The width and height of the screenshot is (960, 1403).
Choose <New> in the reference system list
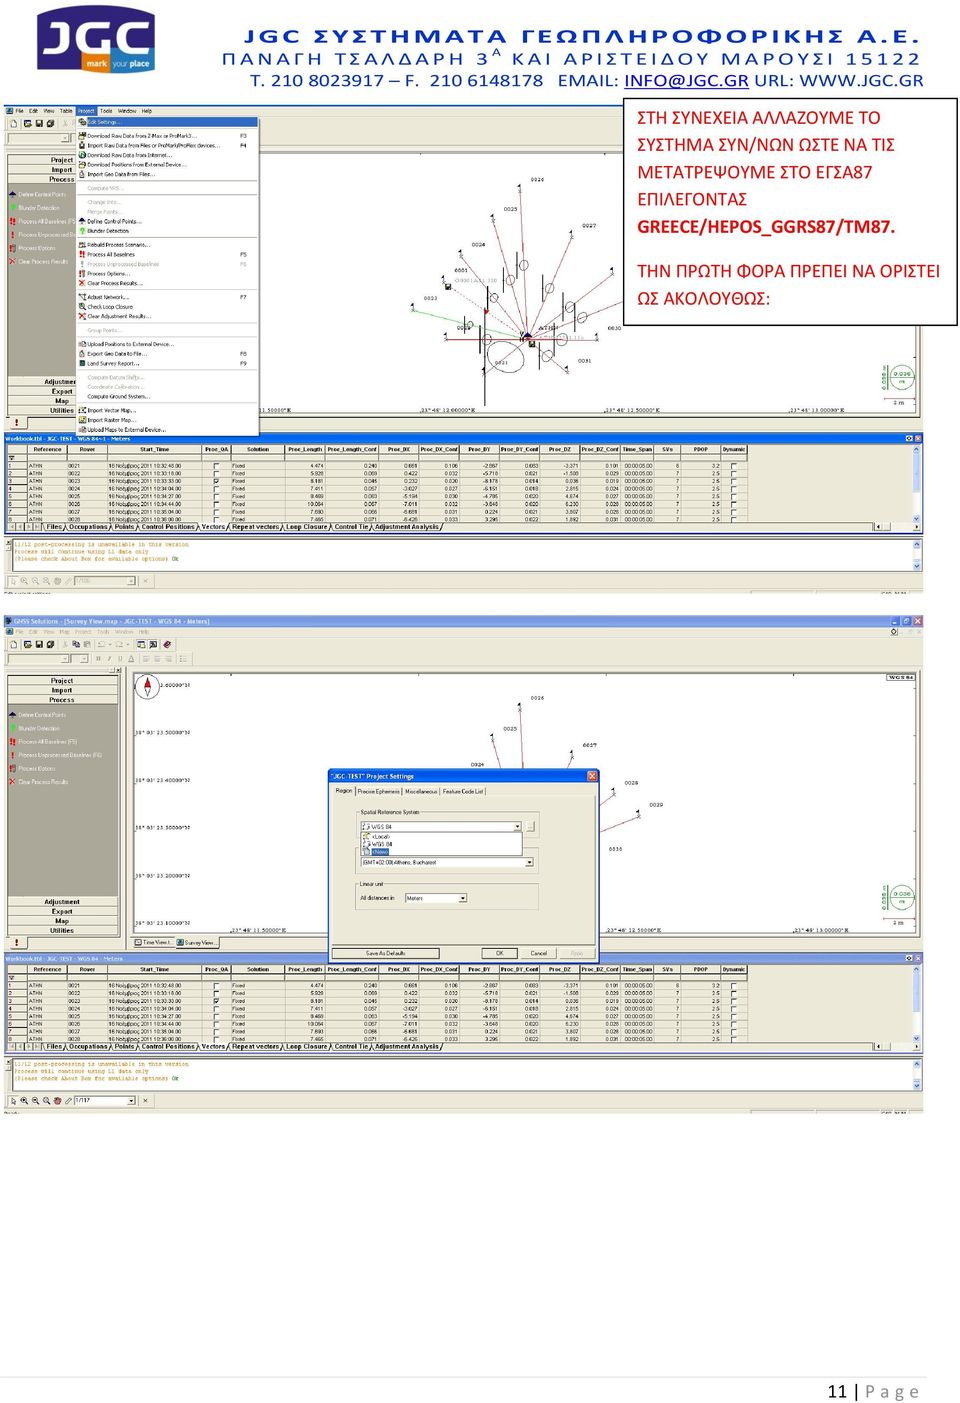point(378,852)
